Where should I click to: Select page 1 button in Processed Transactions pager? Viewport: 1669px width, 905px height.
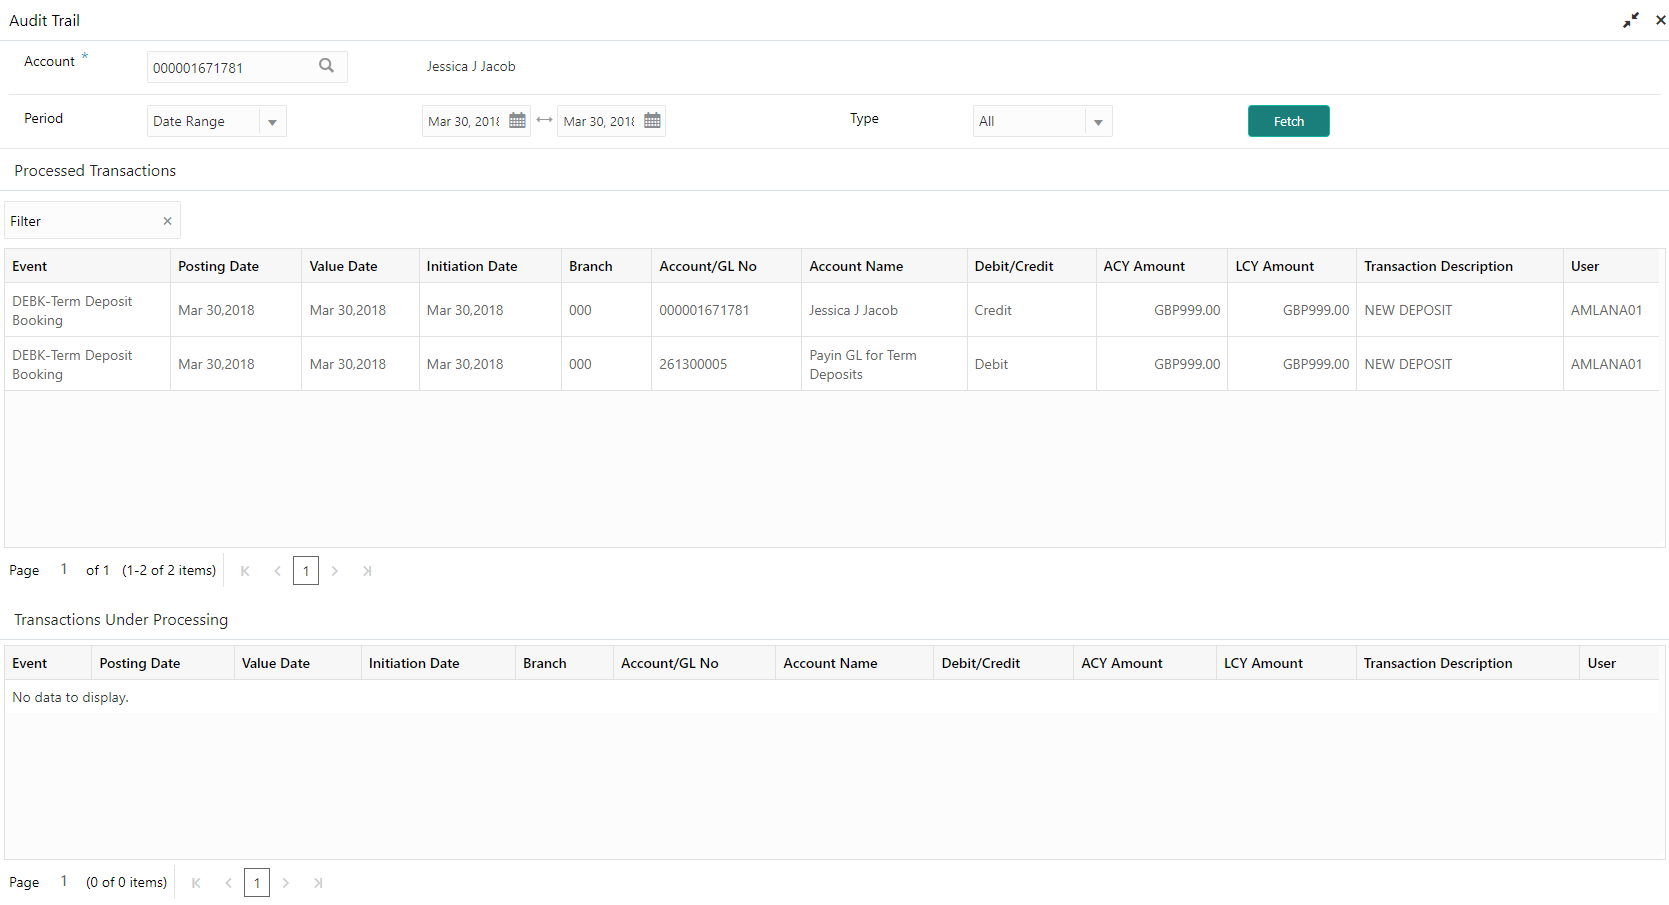[306, 571]
